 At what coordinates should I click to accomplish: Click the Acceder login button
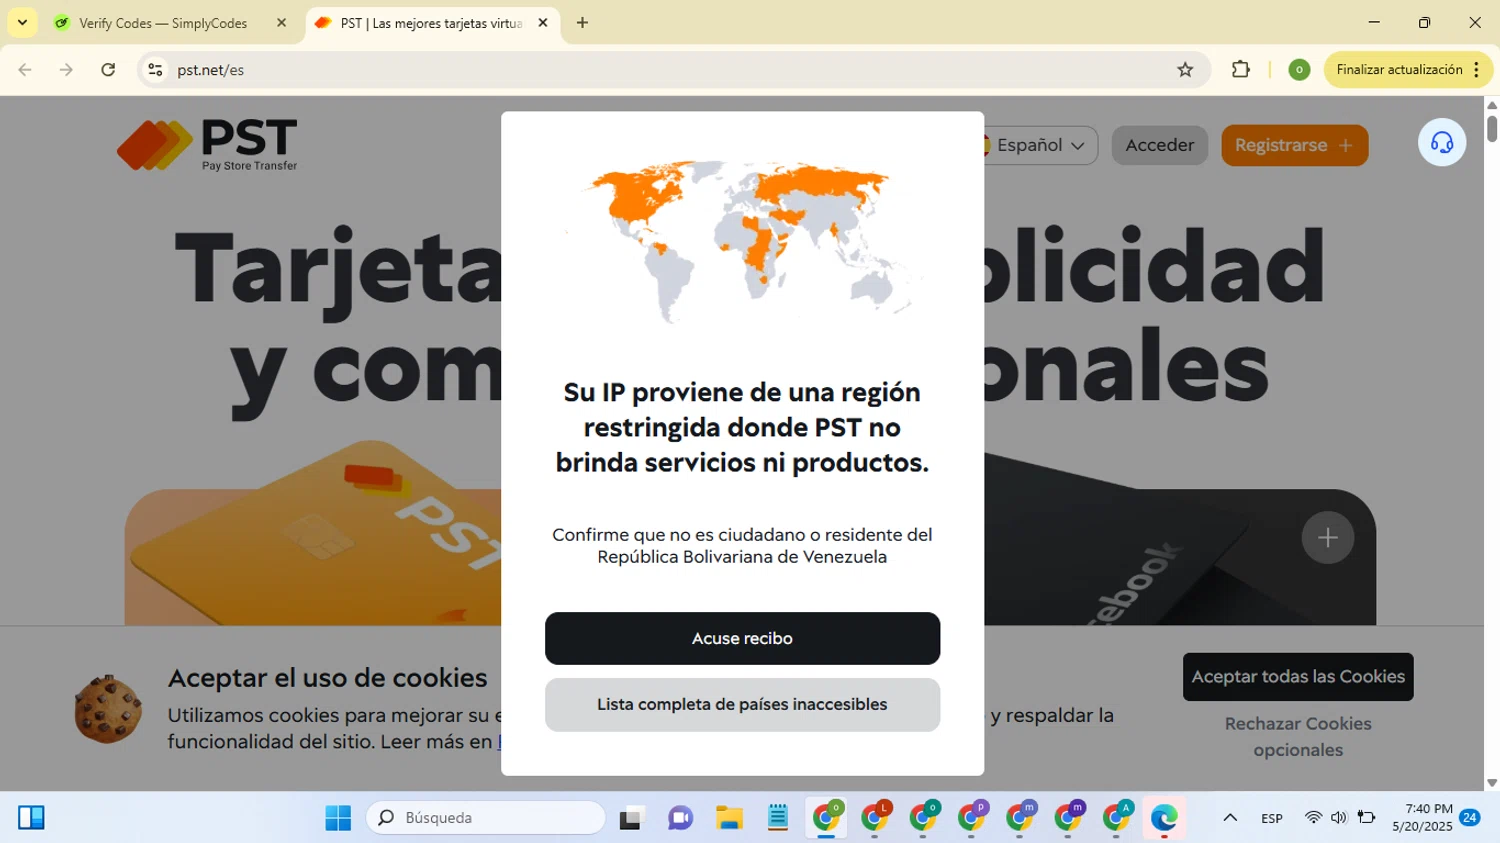click(1160, 146)
